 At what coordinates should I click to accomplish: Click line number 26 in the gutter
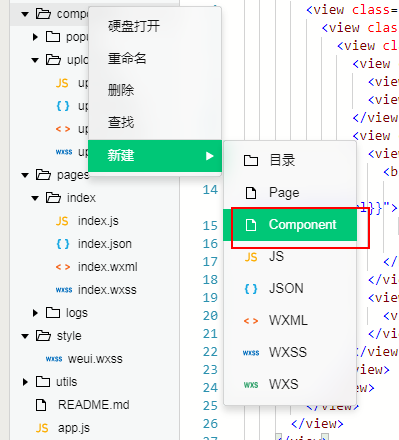tap(210, 424)
